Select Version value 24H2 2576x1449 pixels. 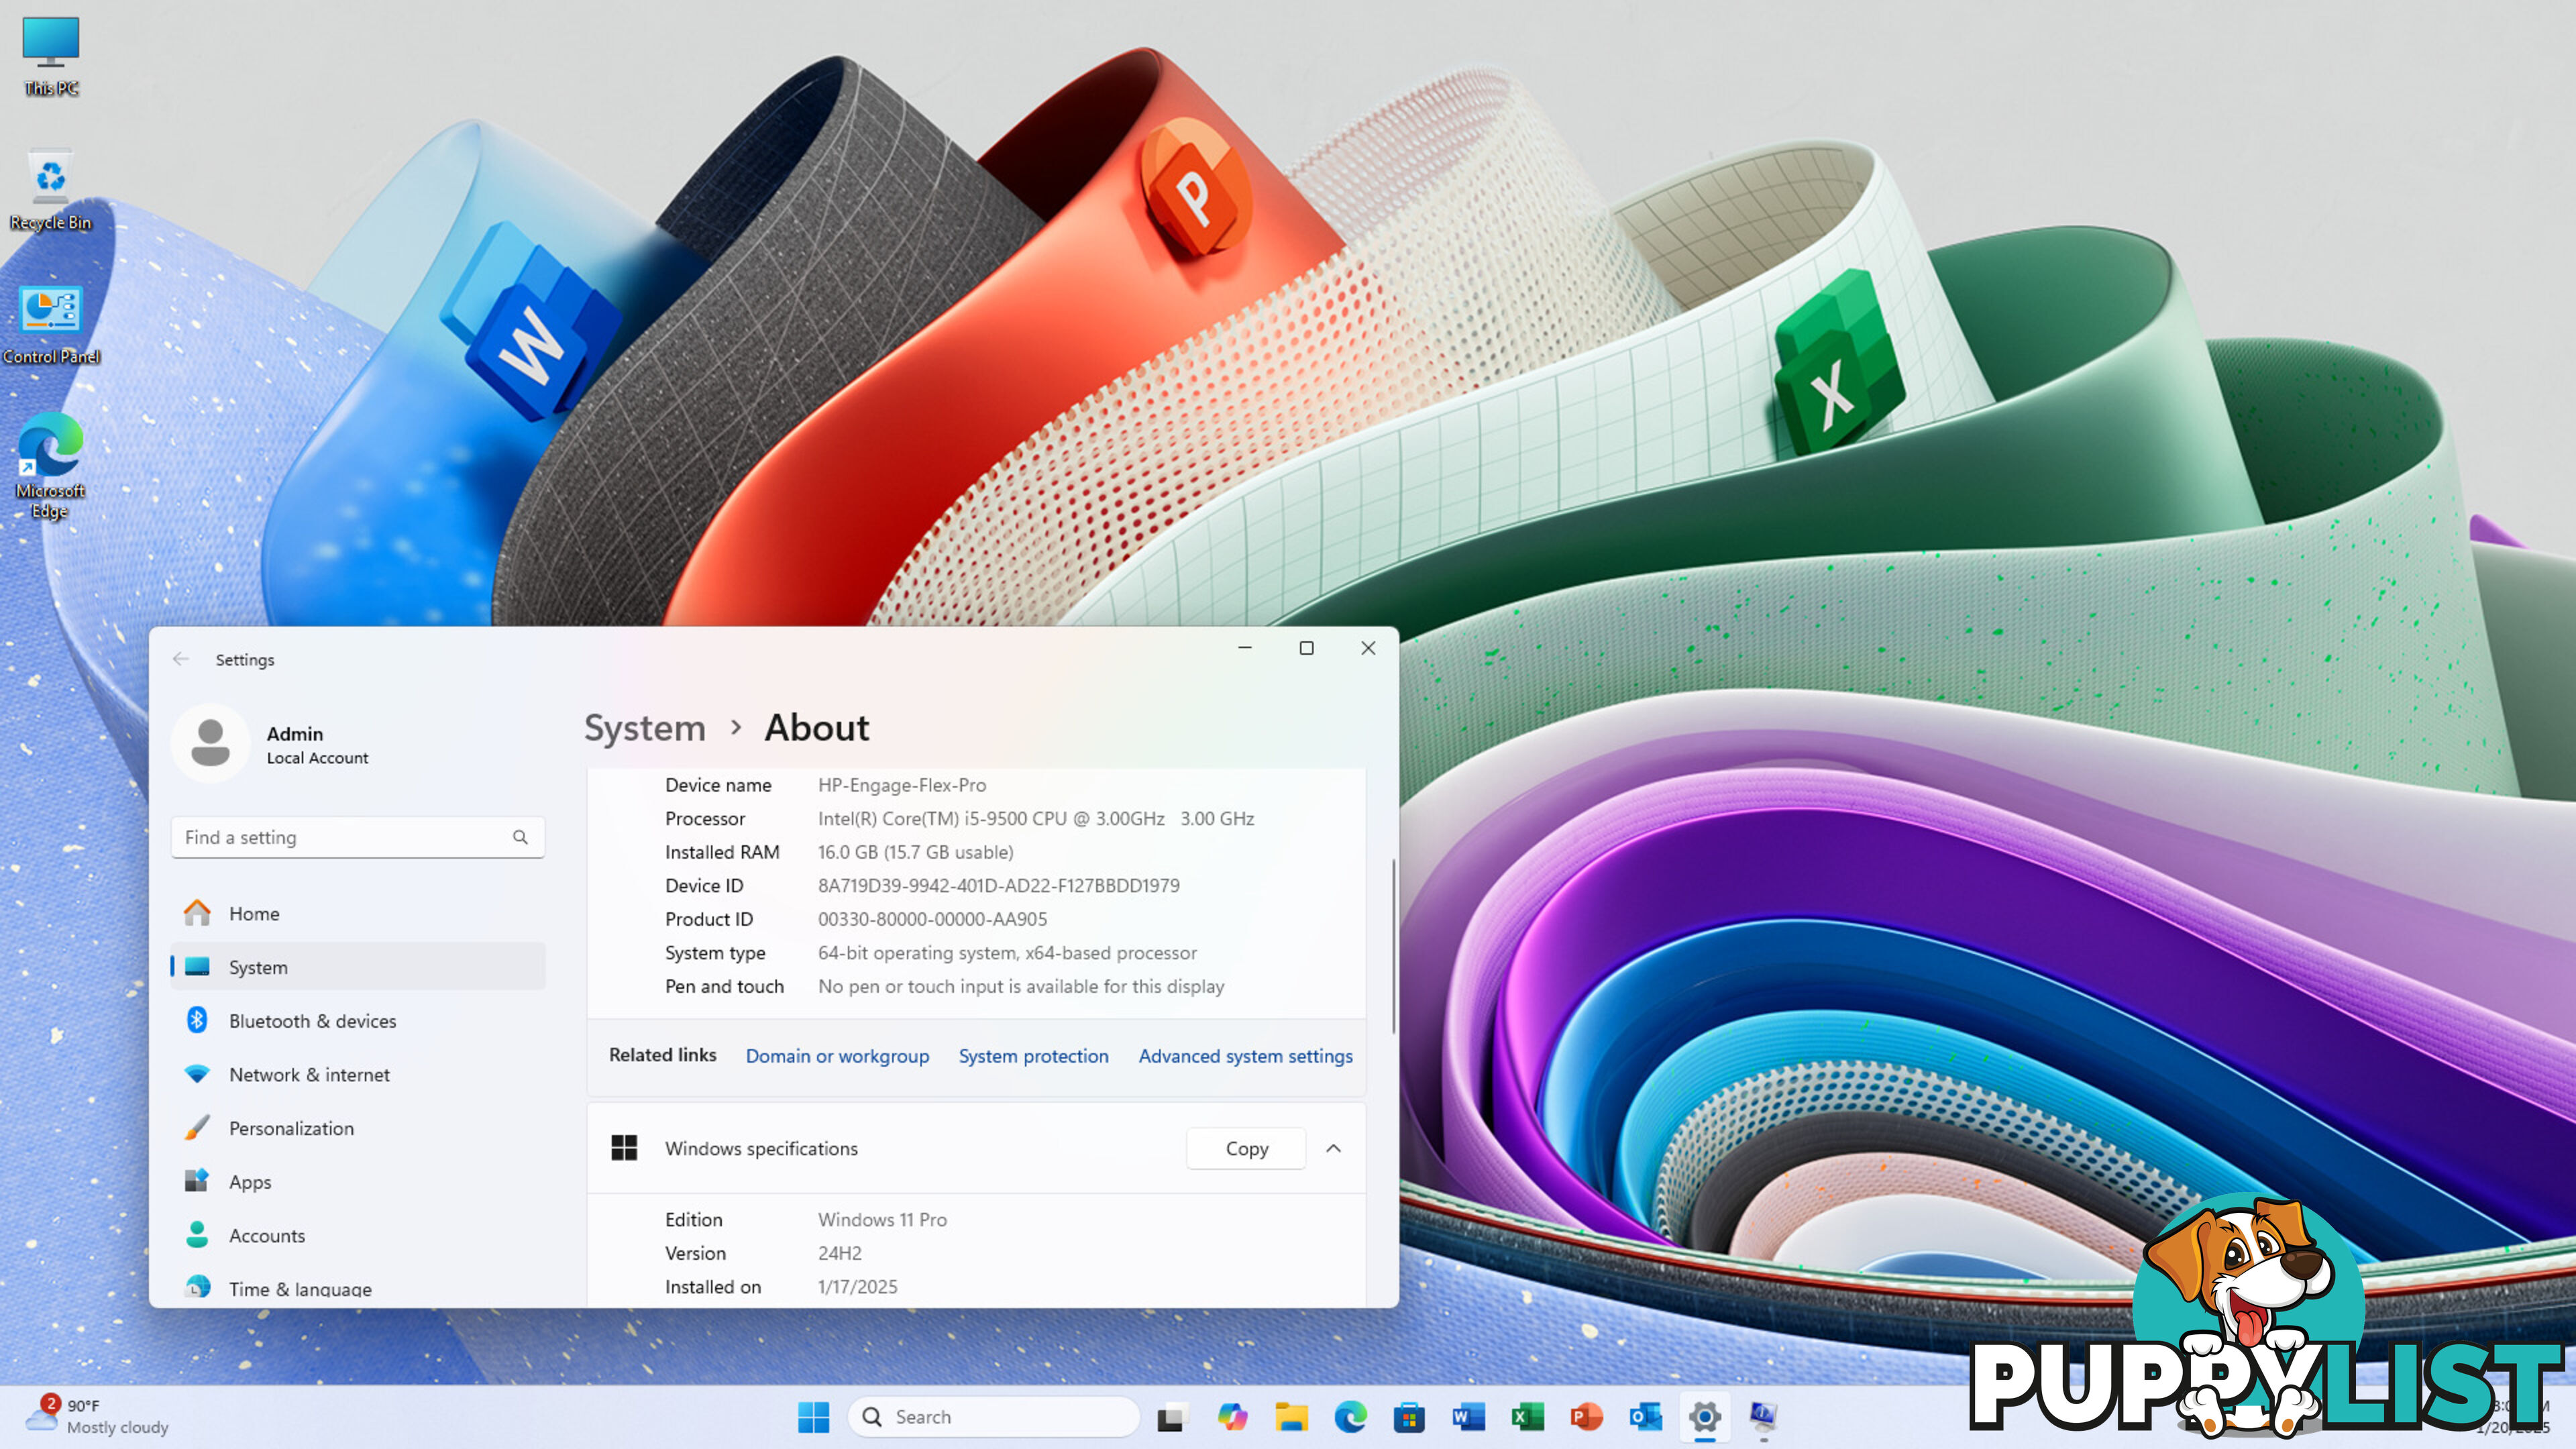tap(839, 1253)
